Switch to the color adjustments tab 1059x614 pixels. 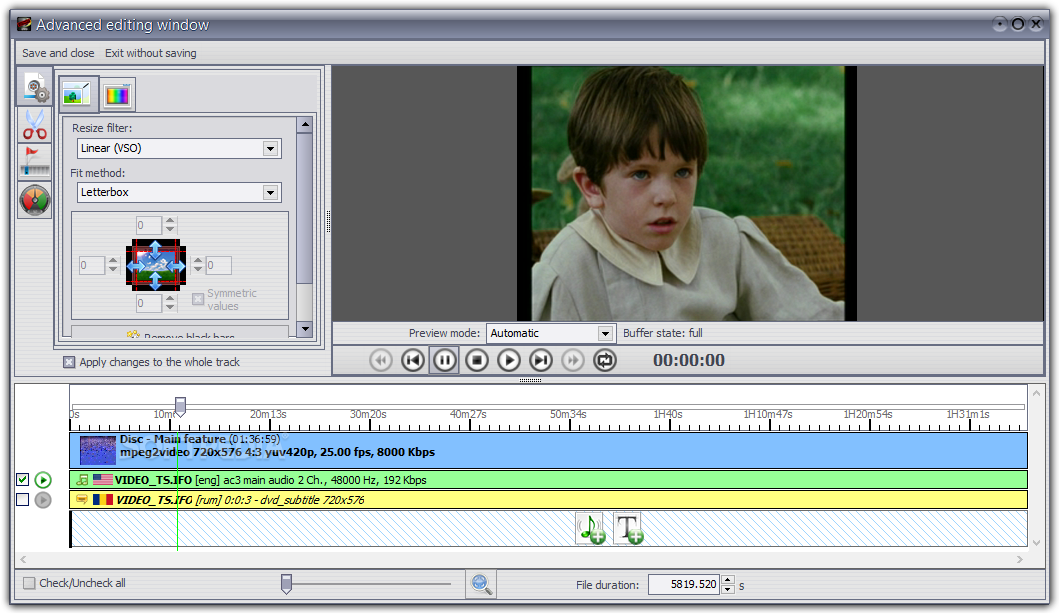[x=118, y=95]
